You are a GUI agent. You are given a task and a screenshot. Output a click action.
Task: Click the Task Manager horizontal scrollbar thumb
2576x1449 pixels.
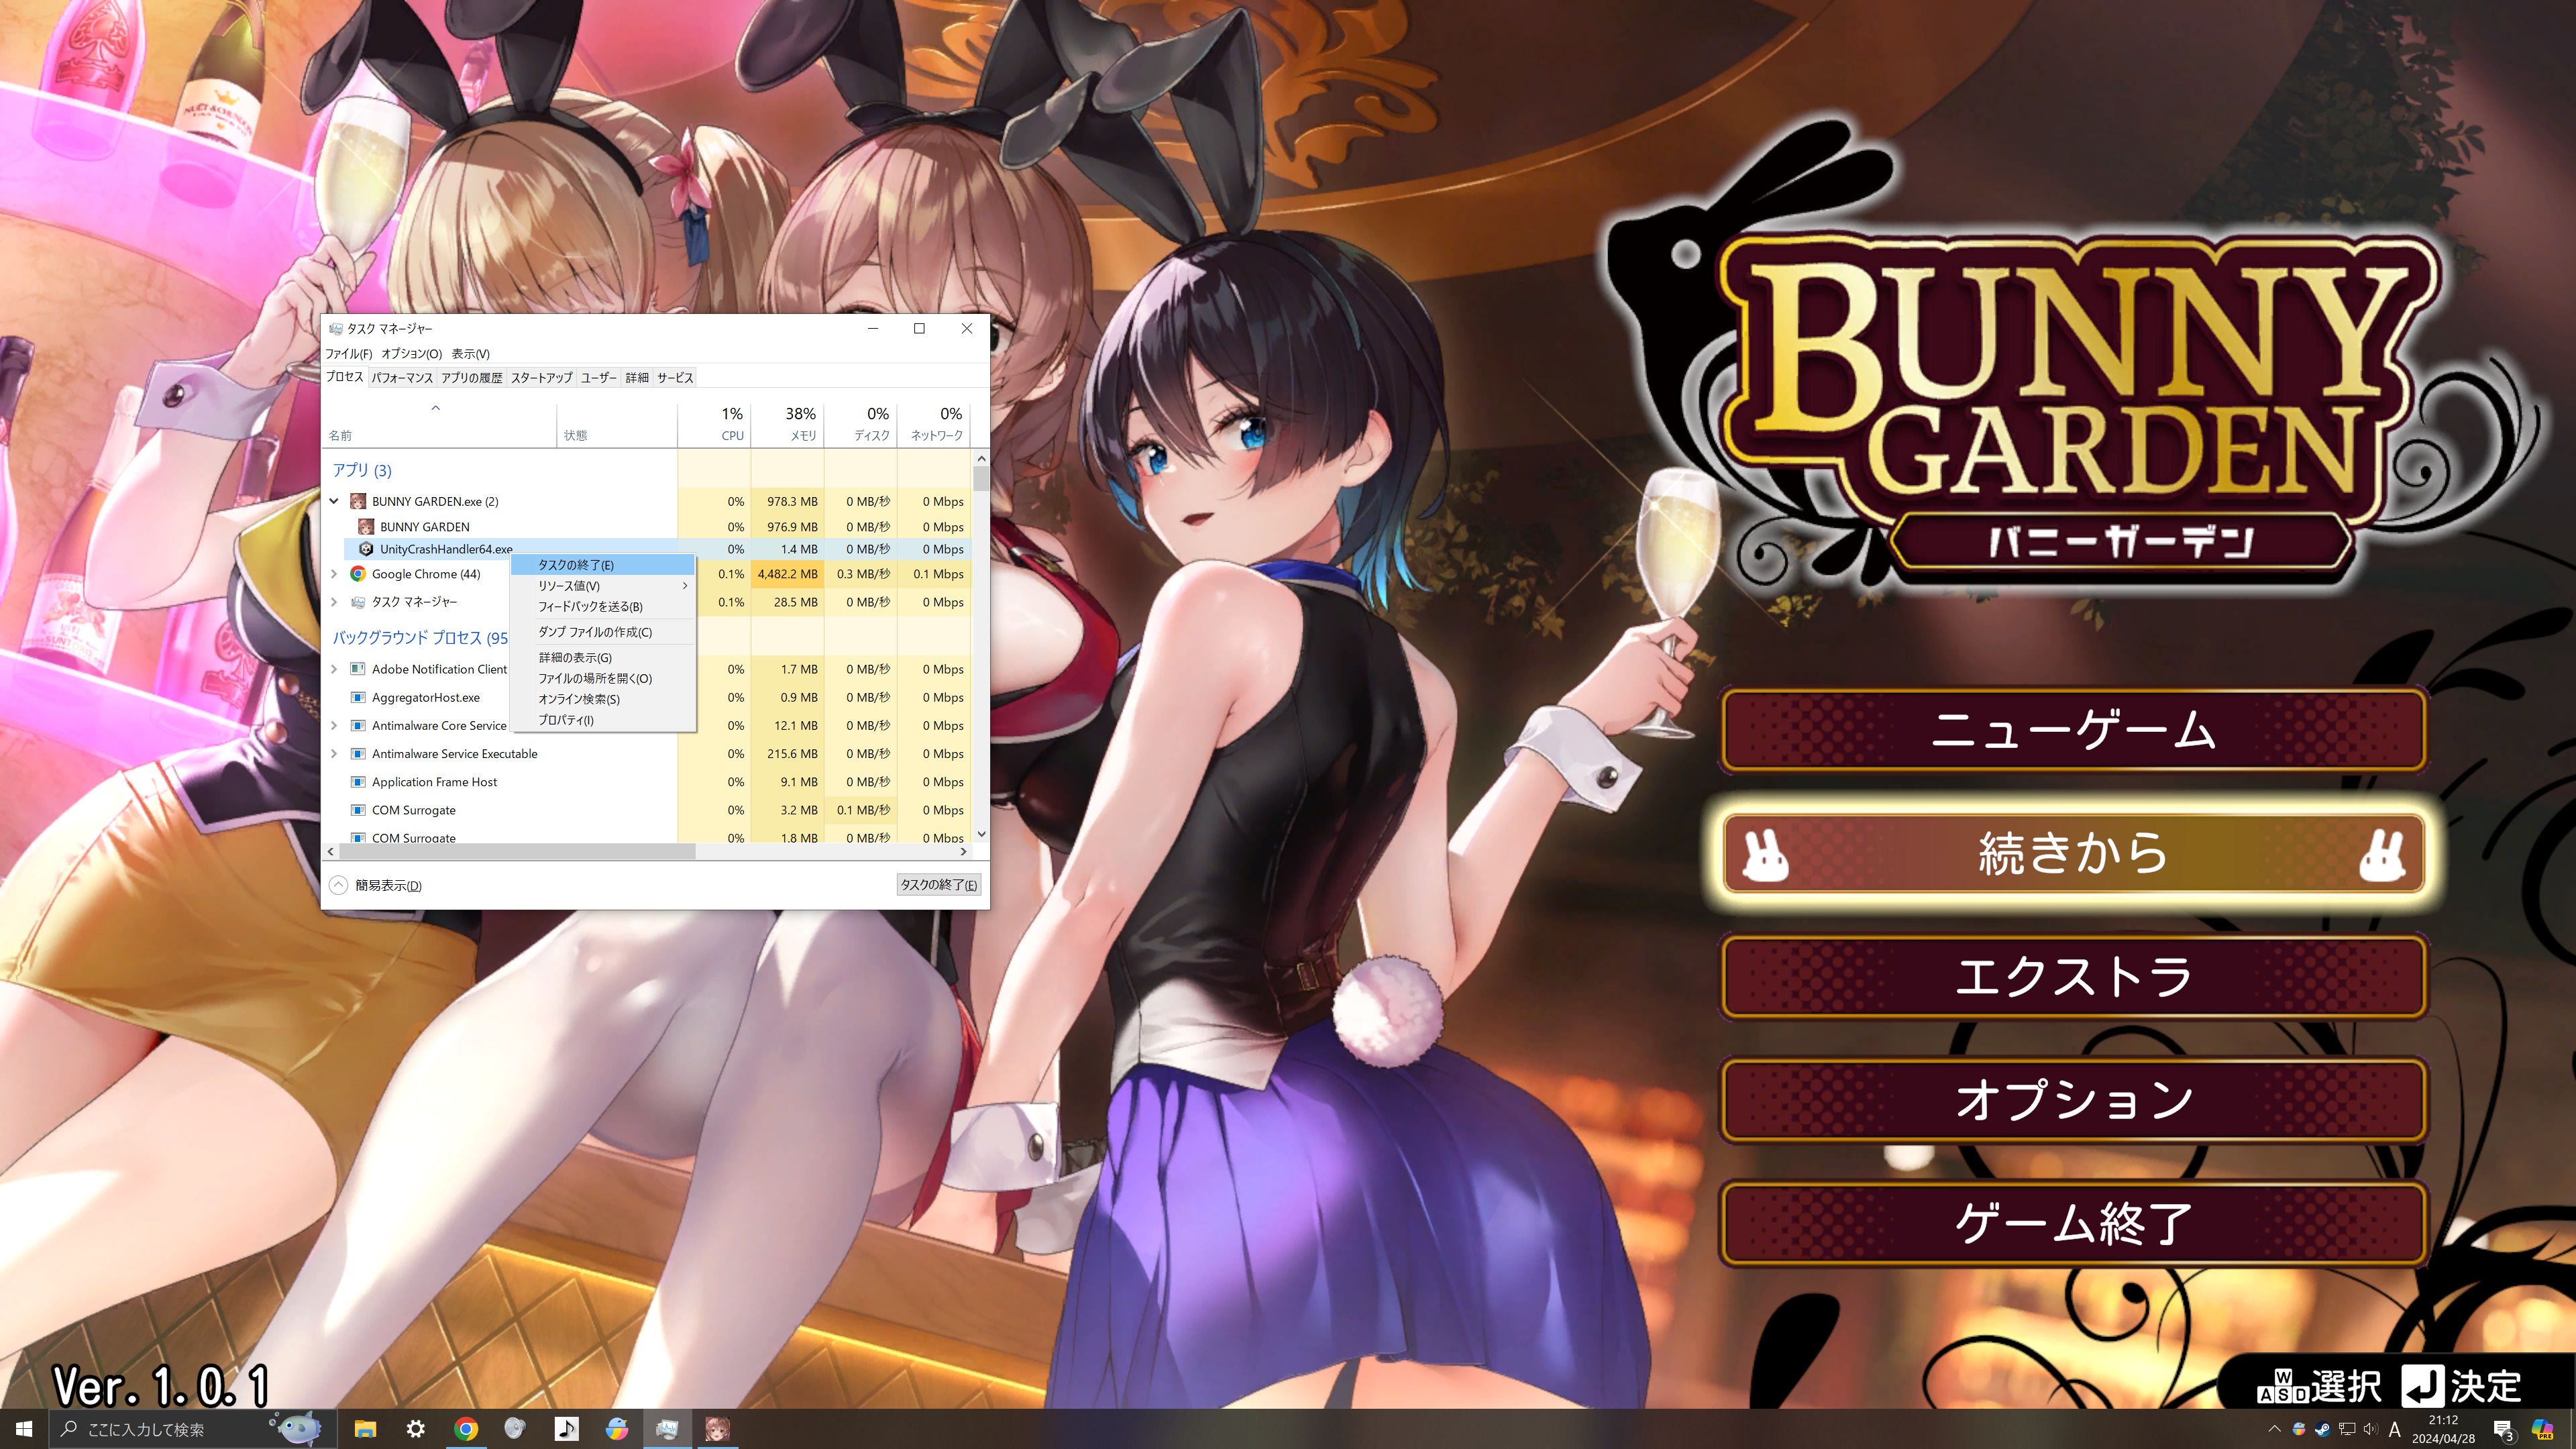click(x=517, y=852)
